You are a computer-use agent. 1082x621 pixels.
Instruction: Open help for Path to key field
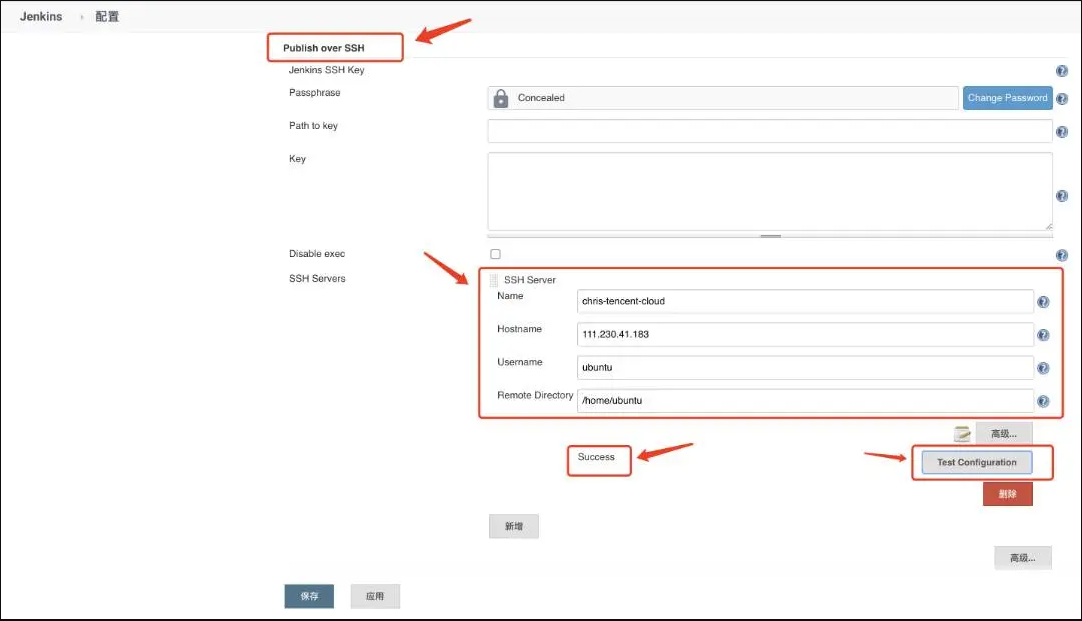(1061, 132)
